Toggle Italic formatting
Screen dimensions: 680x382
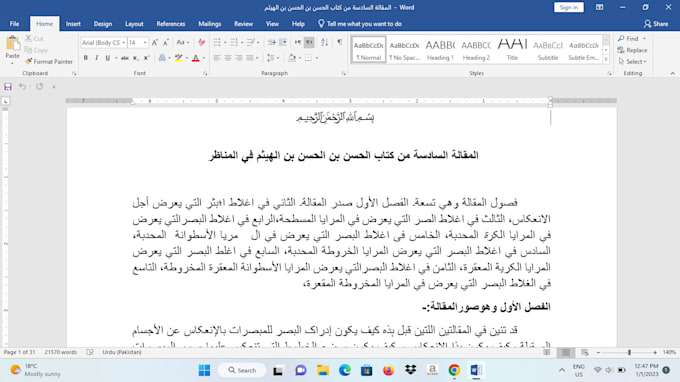coord(97,58)
